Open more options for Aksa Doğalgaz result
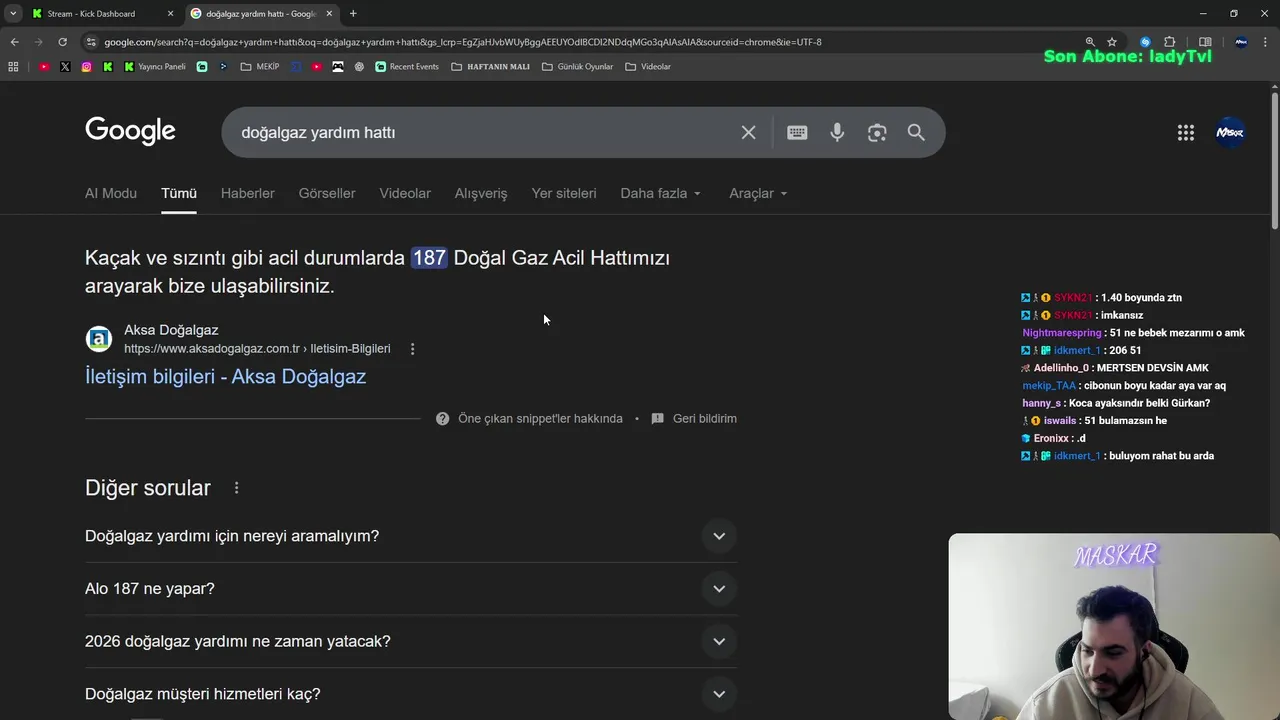The height and width of the screenshot is (720, 1280). [412, 349]
